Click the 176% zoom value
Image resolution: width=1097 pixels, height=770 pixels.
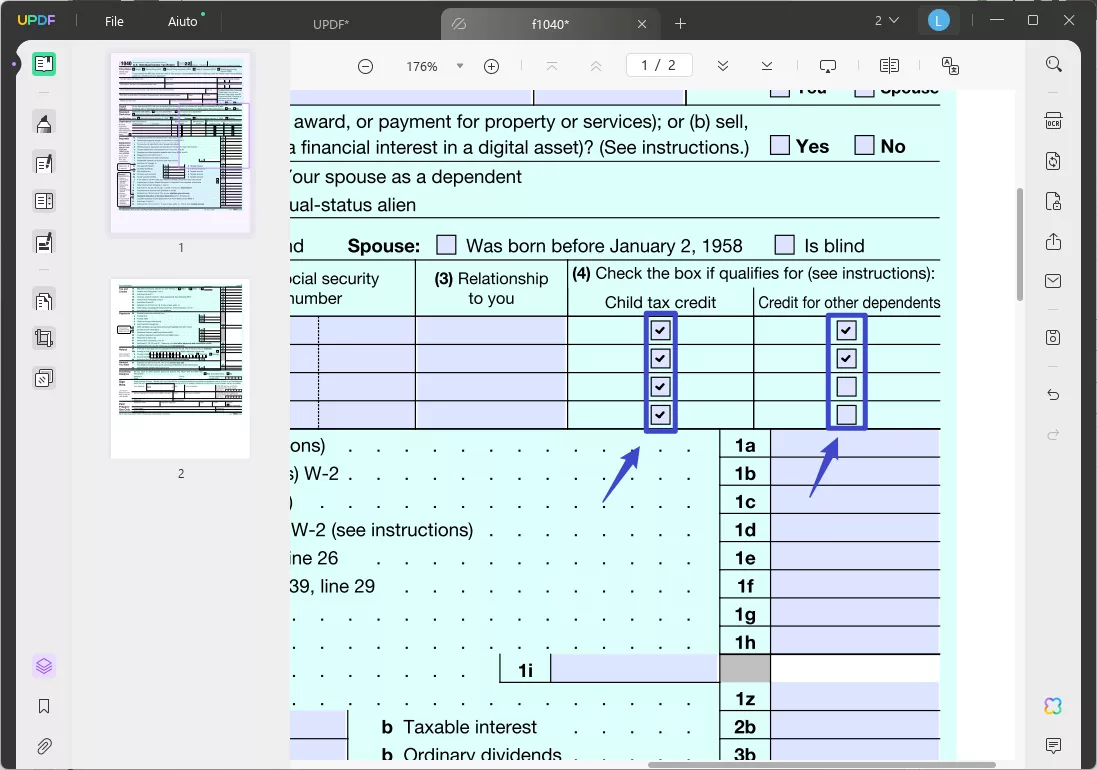(x=422, y=66)
